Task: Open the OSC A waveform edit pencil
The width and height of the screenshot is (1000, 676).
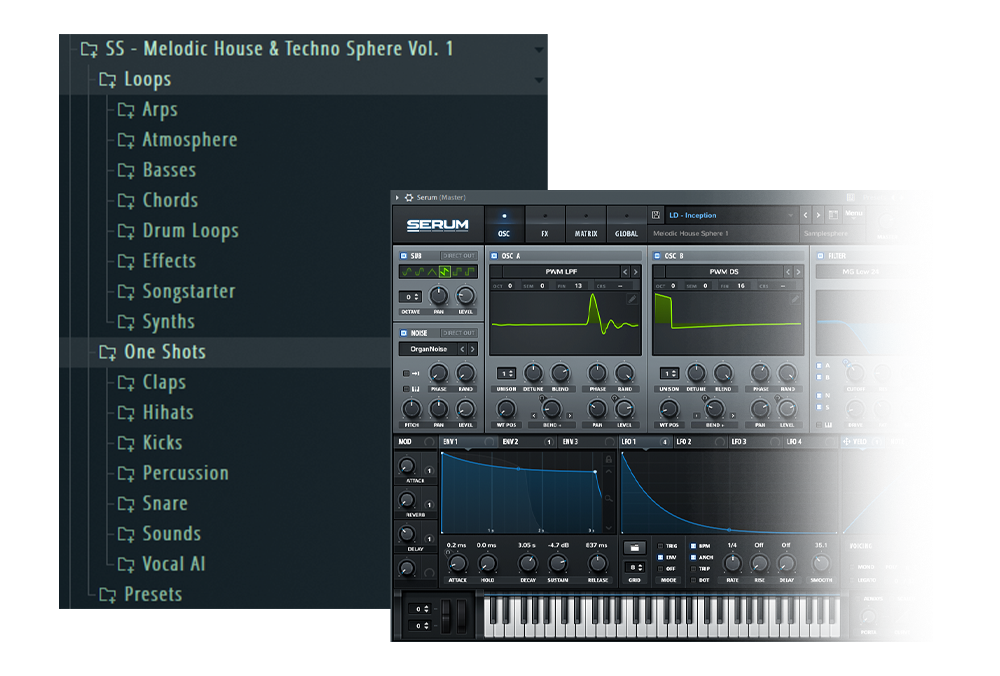Action: (632, 299)
